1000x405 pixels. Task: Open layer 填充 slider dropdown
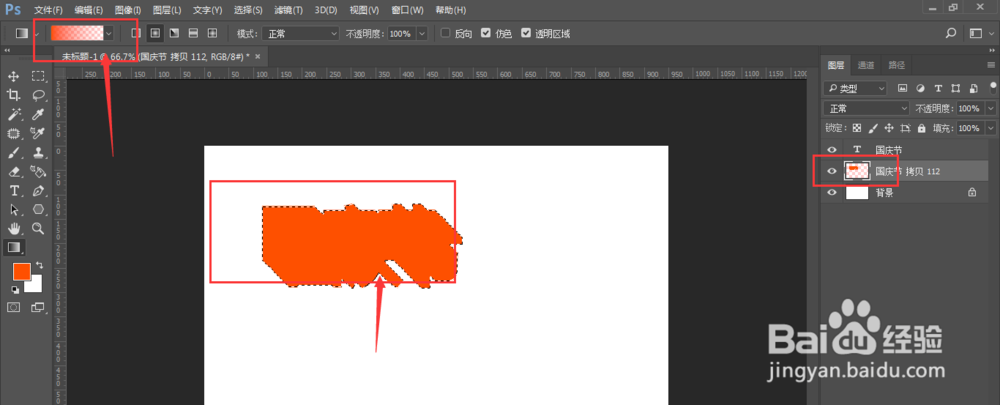(x=990, y=128)
